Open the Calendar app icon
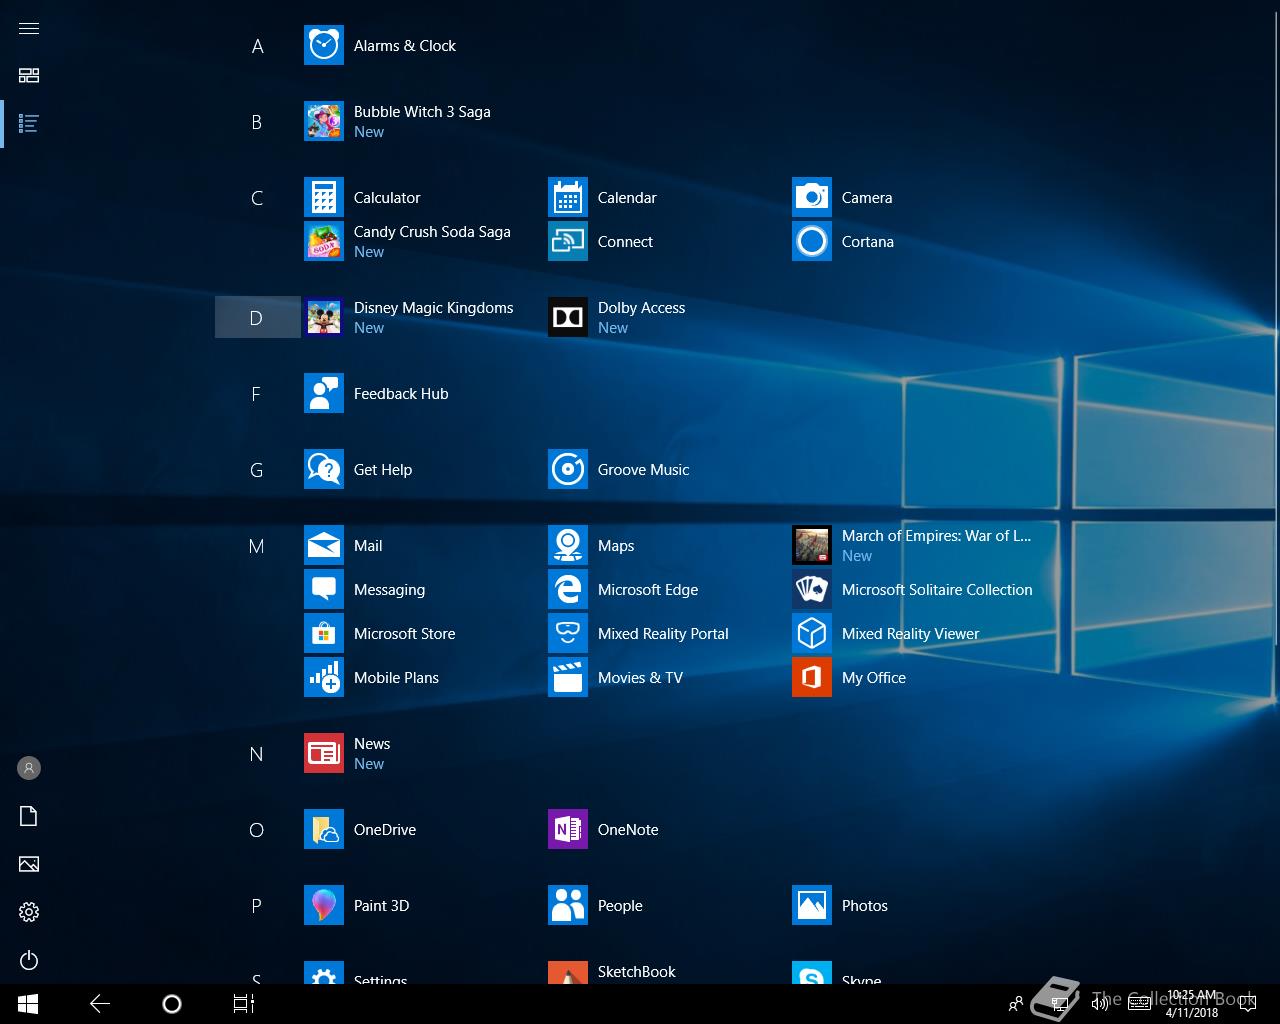 tap(568, 198)
